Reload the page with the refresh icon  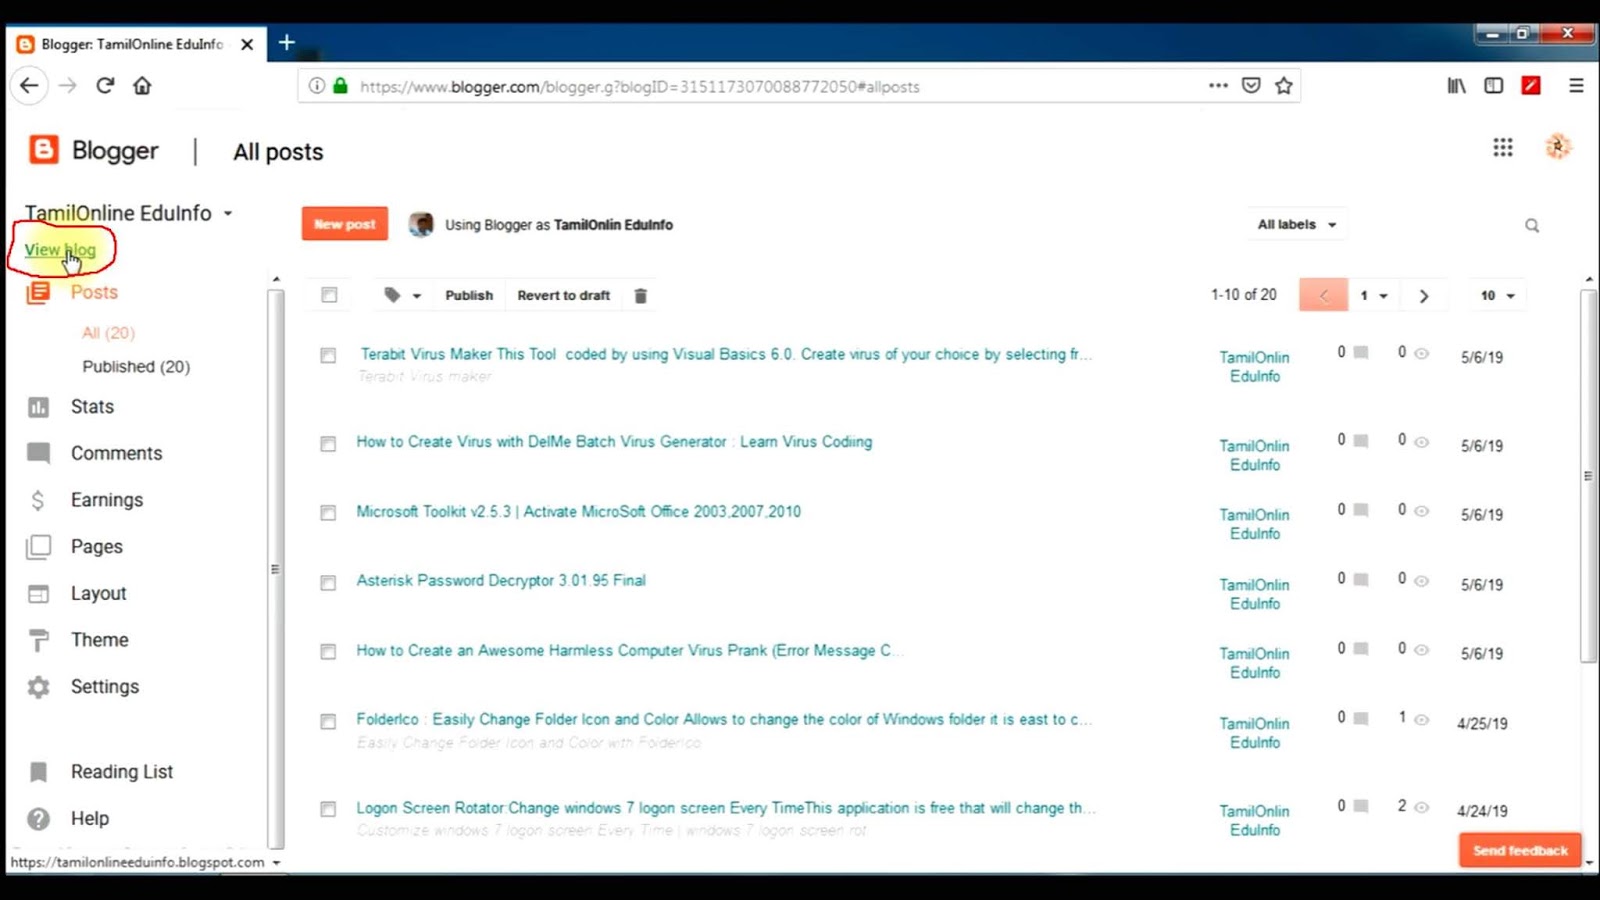click(x=105, y=86)
